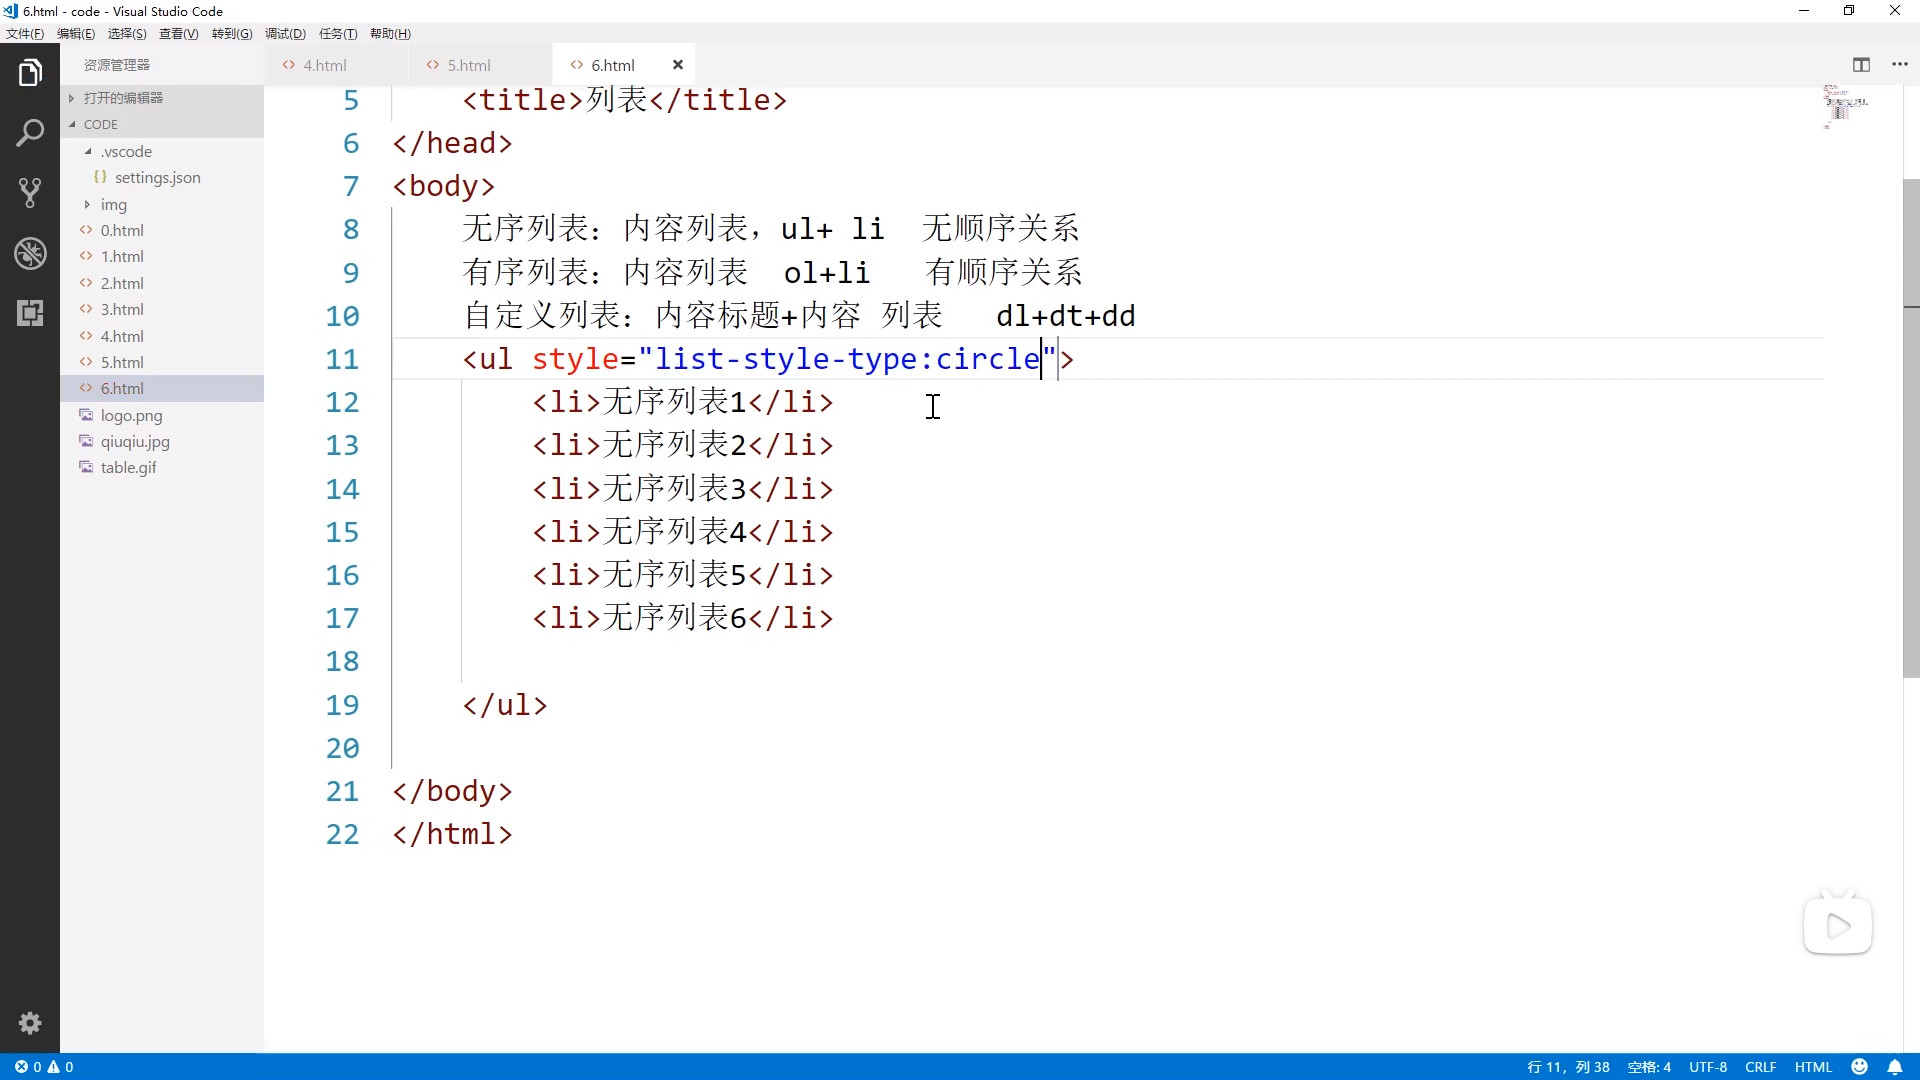Click the feedback smiley in status bar

(x=1860, y=1067)
